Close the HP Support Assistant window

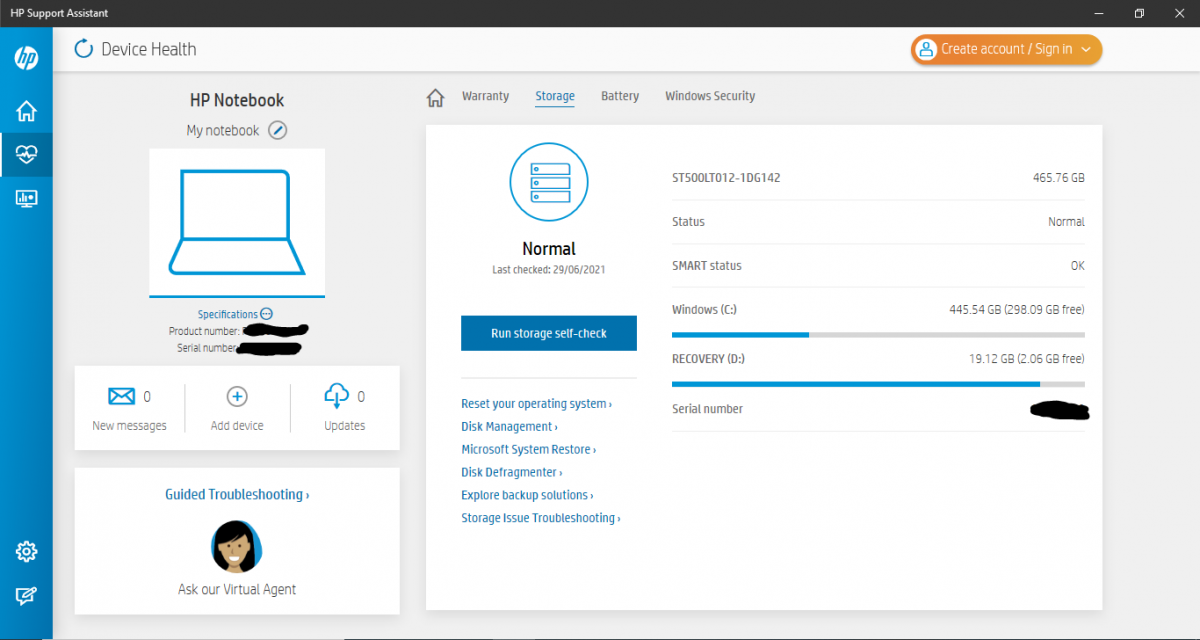point(1181,13)
